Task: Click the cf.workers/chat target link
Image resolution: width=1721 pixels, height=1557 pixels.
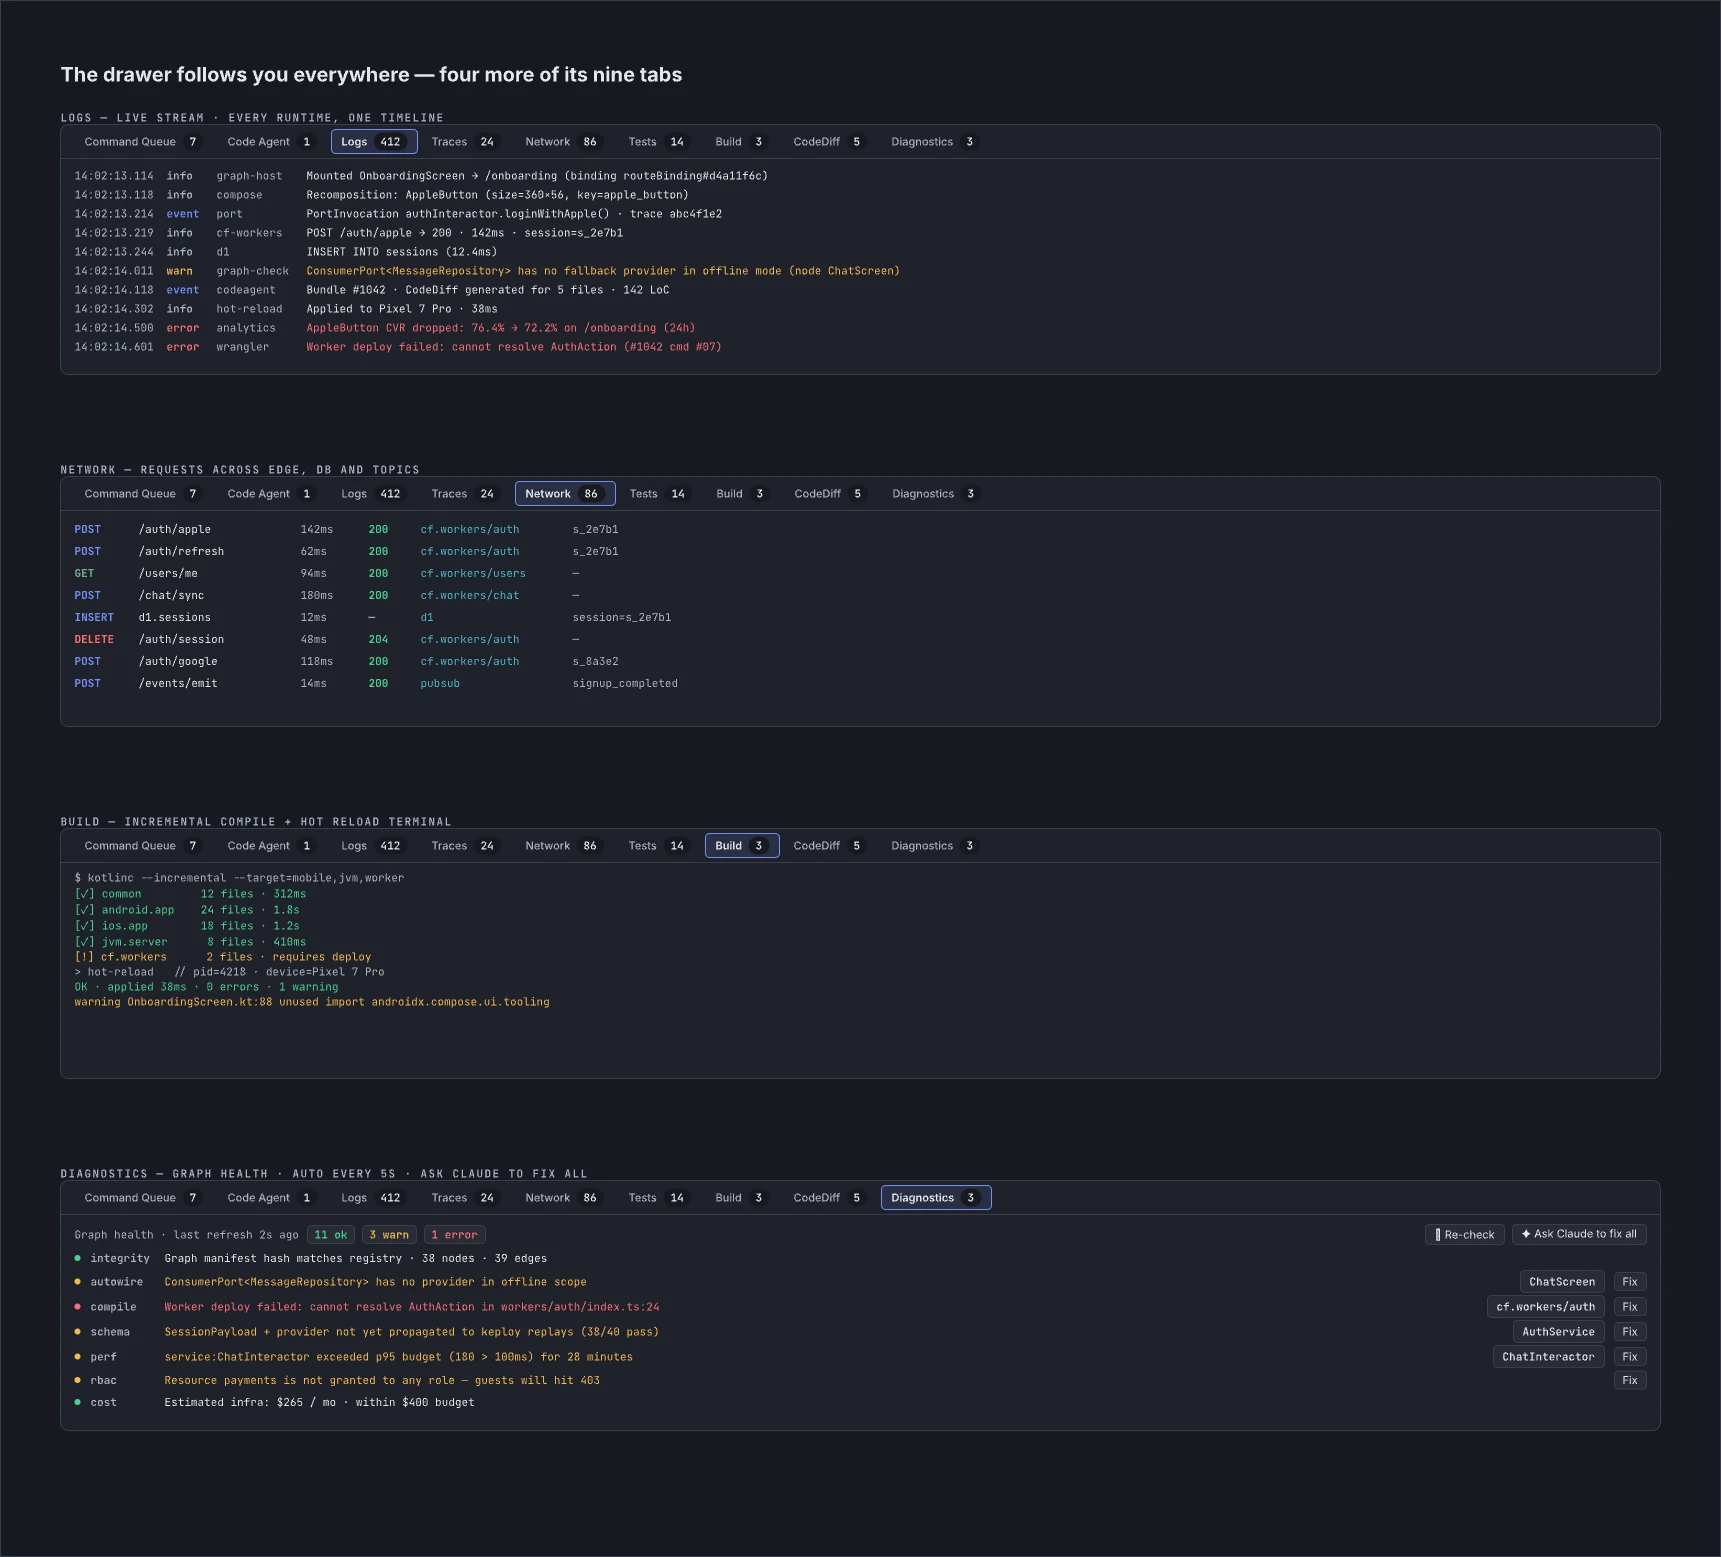Action: [x=470, y=596]
